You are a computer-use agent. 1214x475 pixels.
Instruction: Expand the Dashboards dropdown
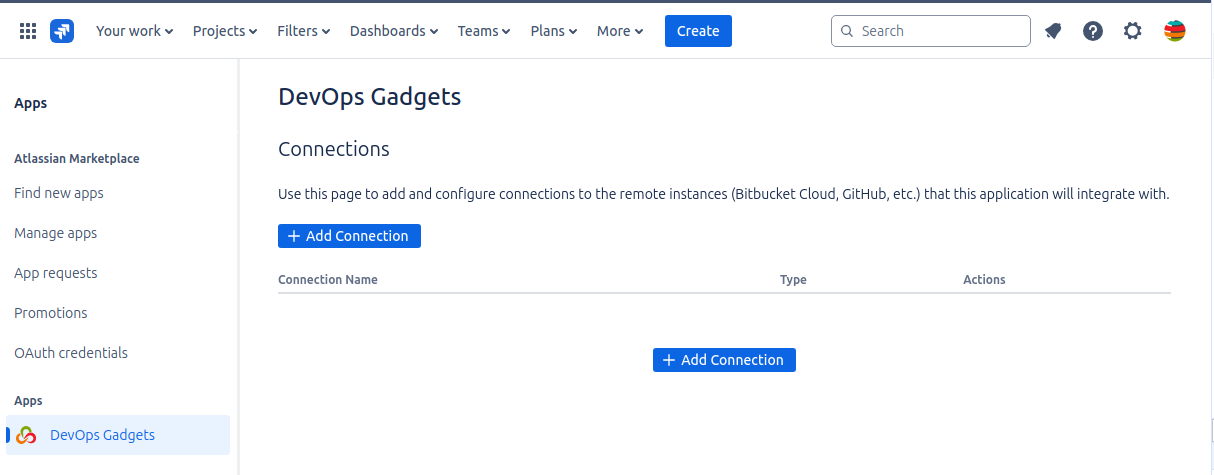394,31
